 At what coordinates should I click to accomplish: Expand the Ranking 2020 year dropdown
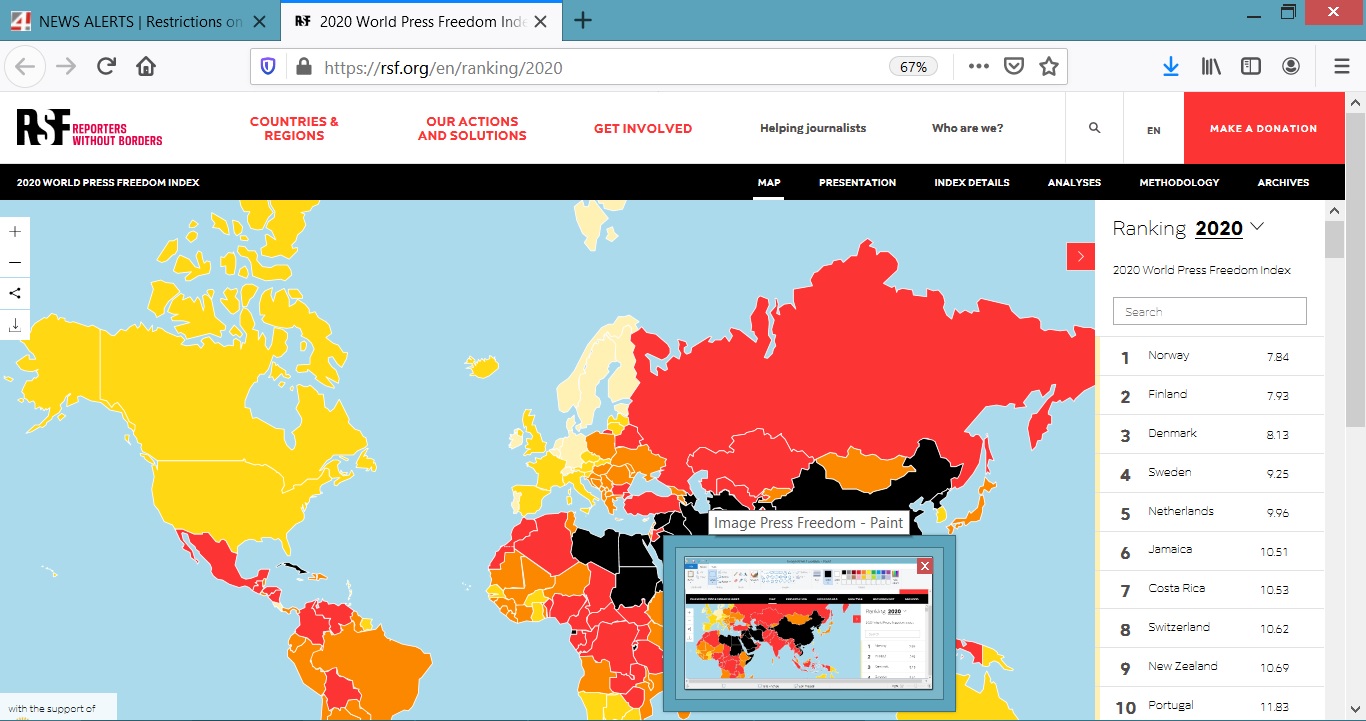coord(1229,228)
